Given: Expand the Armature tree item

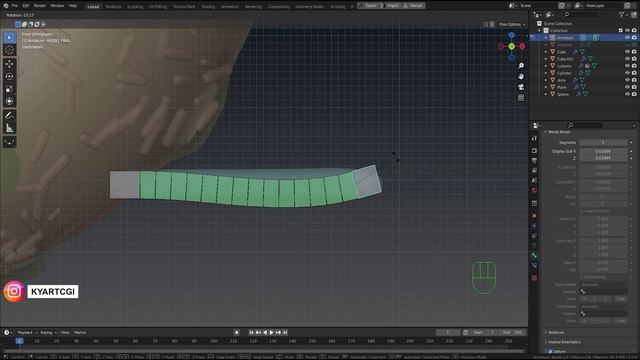Looking at the screenshot, I should point(546,38).
